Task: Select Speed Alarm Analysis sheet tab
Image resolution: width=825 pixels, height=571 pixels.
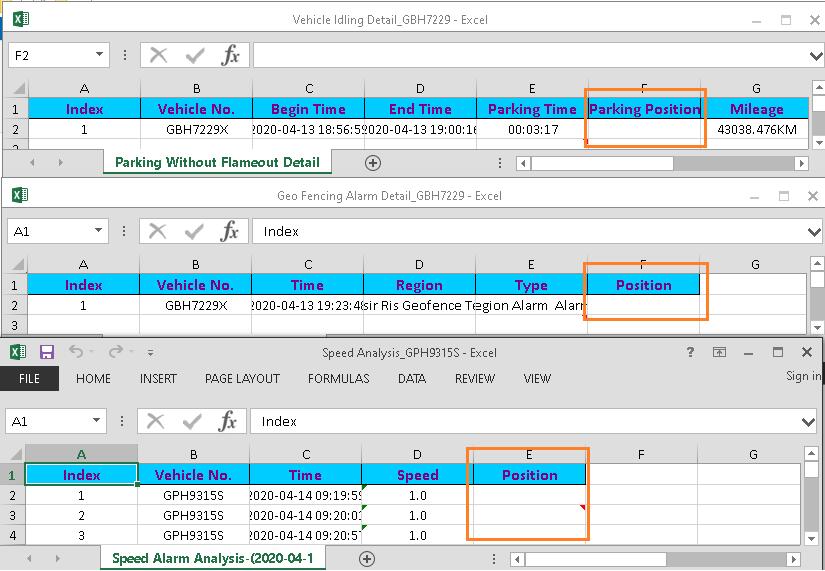Action: tap(213, 558)
